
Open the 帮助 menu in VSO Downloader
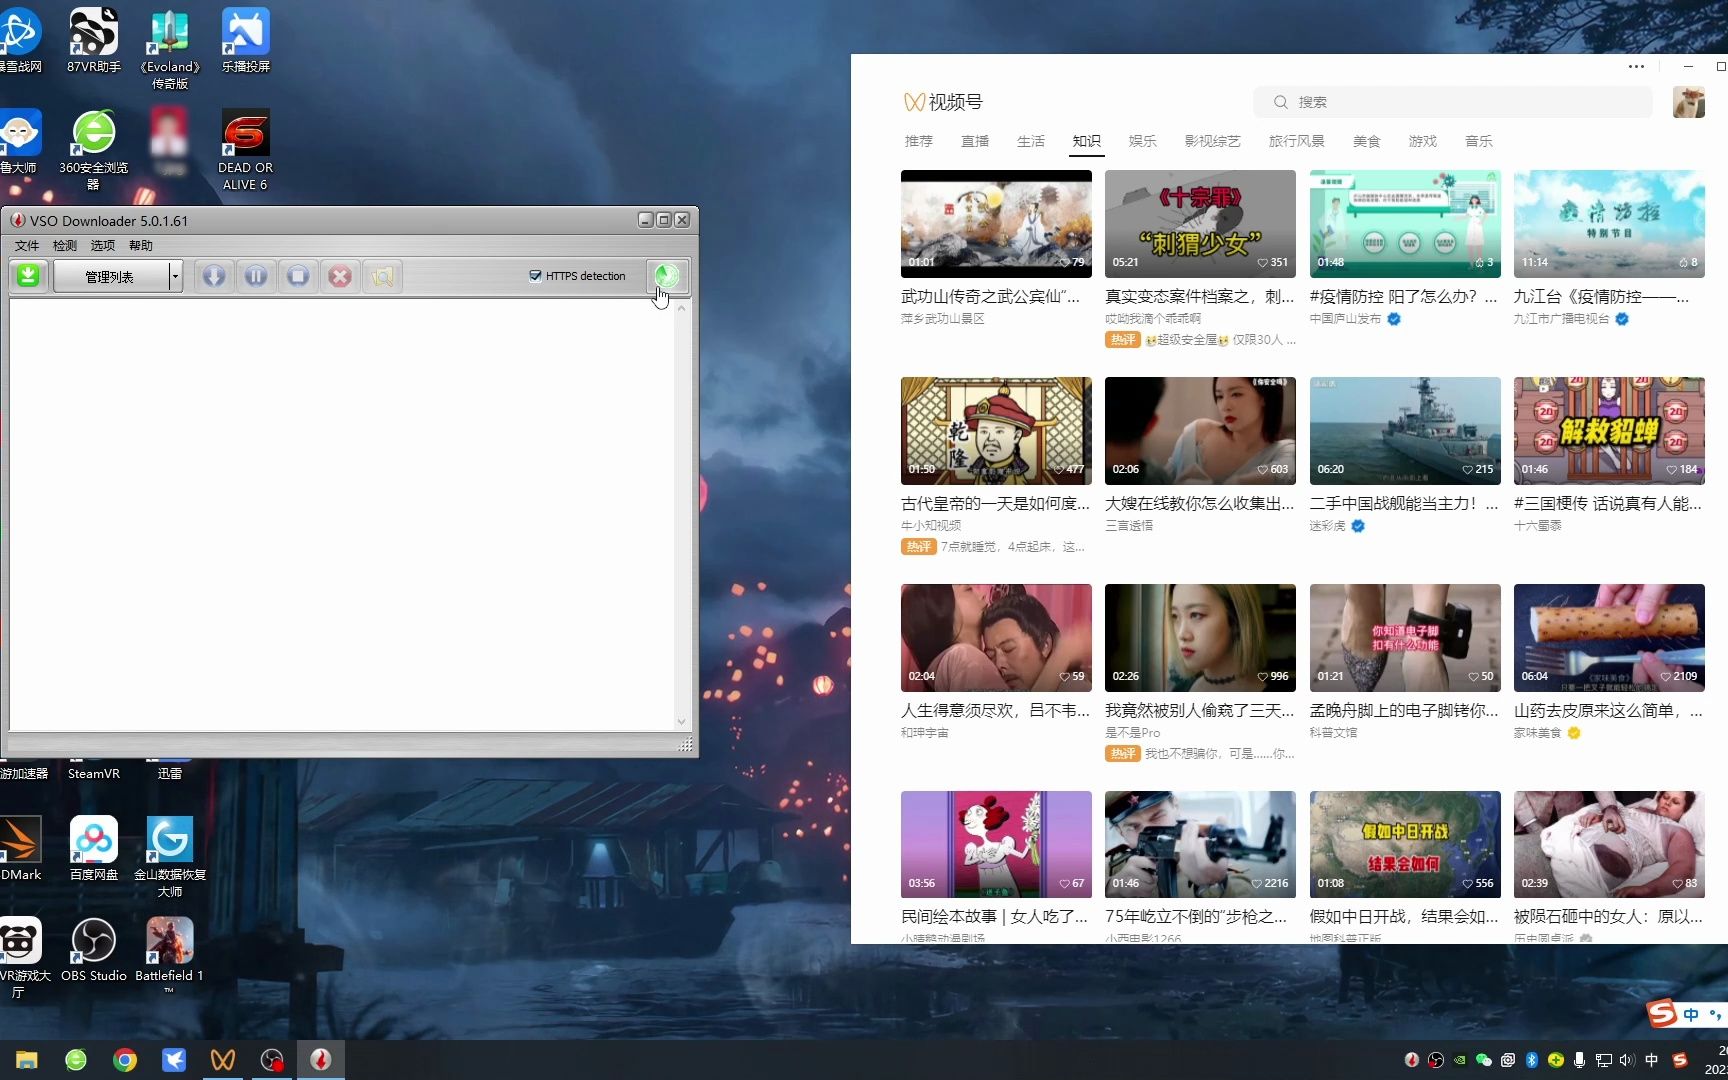pyautogui.click(x=141, y=245)
